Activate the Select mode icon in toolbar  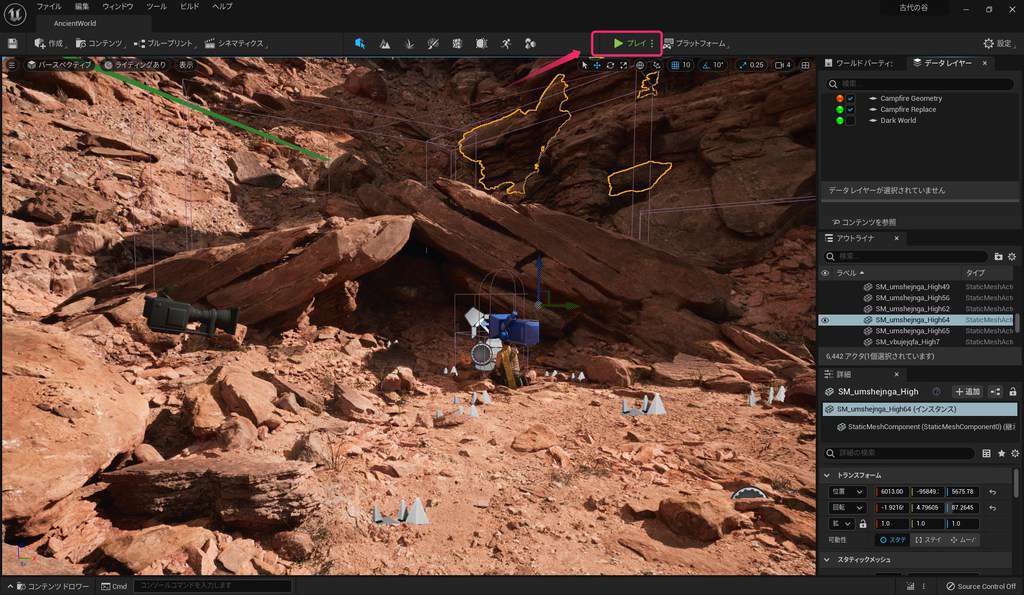[x=360, y=43]
